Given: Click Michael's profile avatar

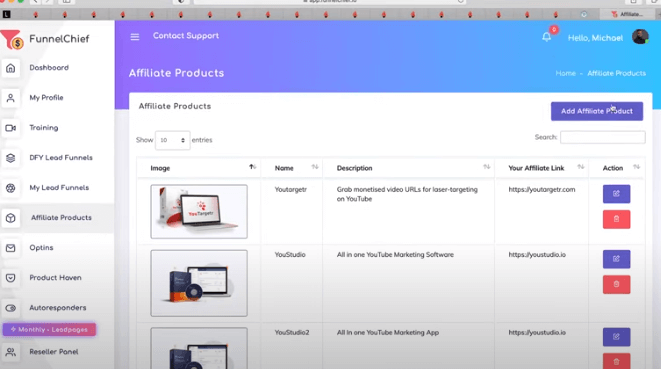Looking at the screenshot, I should (x=640, y=37).
